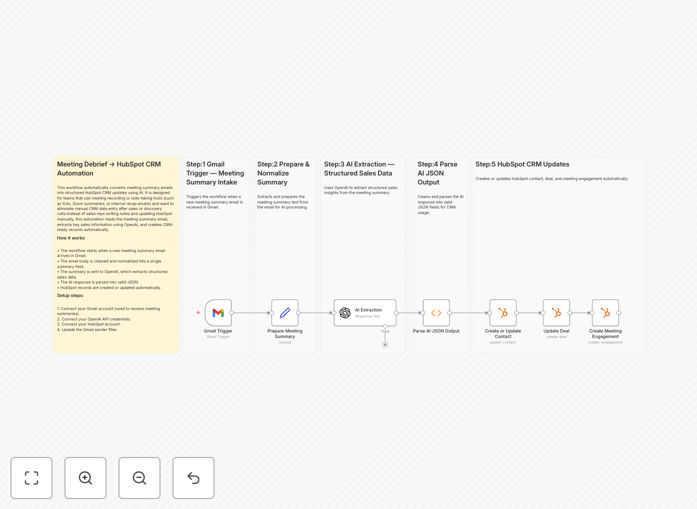Click the 'Create Meeting Engagement' node label
This screenshot has height=509, width=697.
605,334
